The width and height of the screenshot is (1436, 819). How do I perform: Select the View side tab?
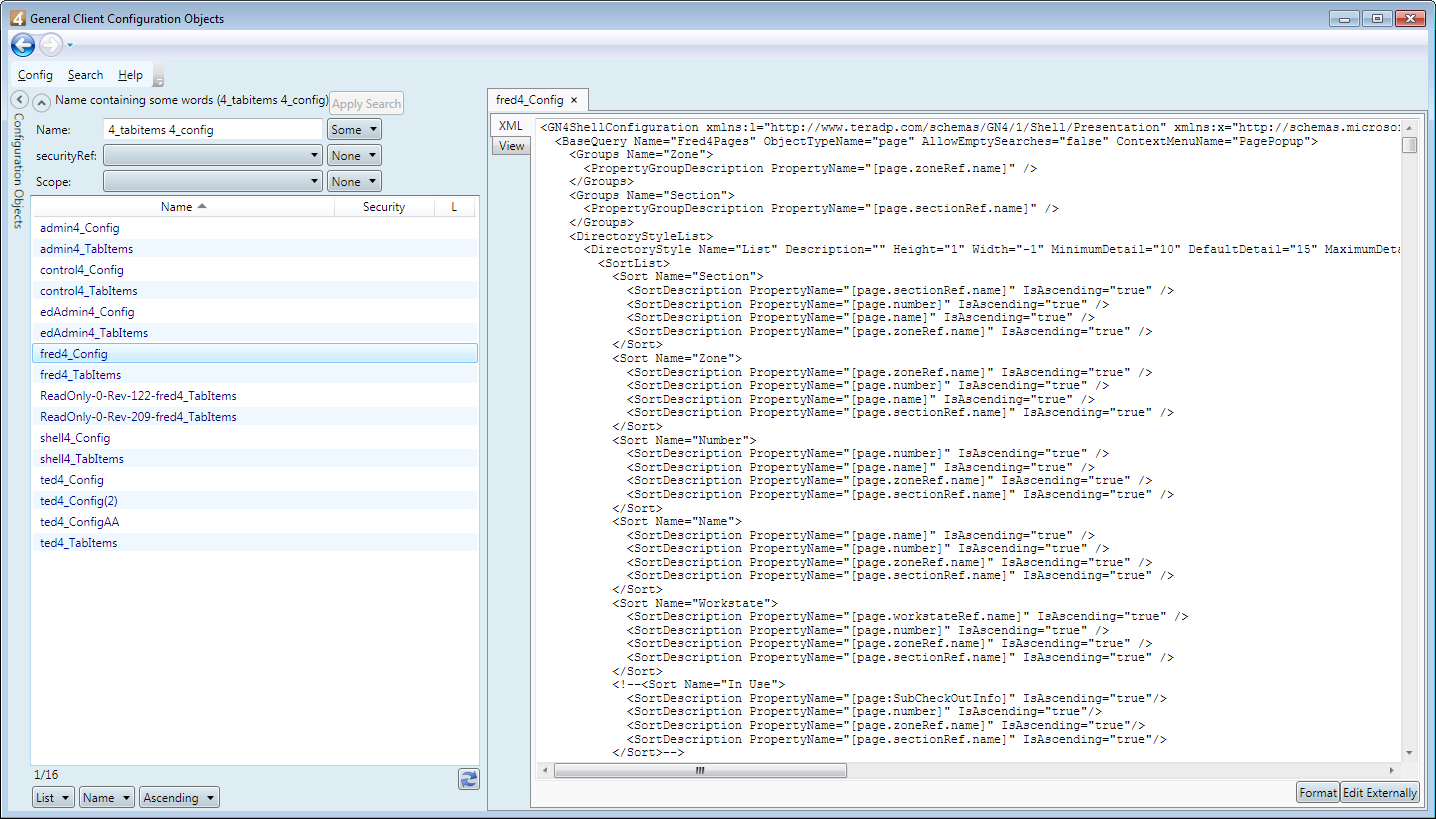[x=511, y=146]
